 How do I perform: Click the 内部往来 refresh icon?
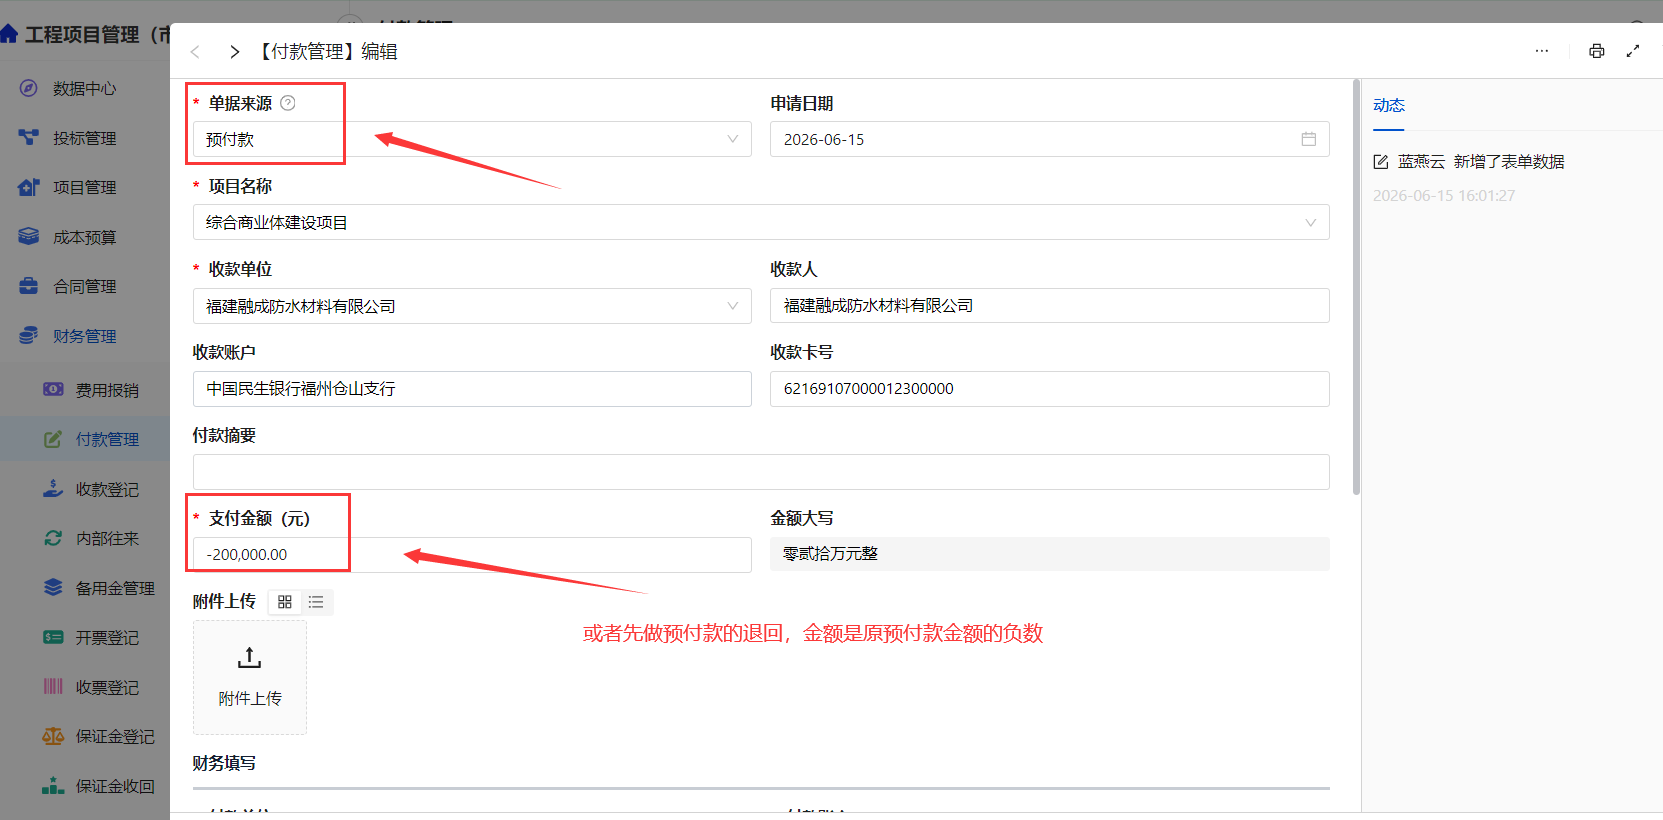pyautogui.click(x=53, y=538)
